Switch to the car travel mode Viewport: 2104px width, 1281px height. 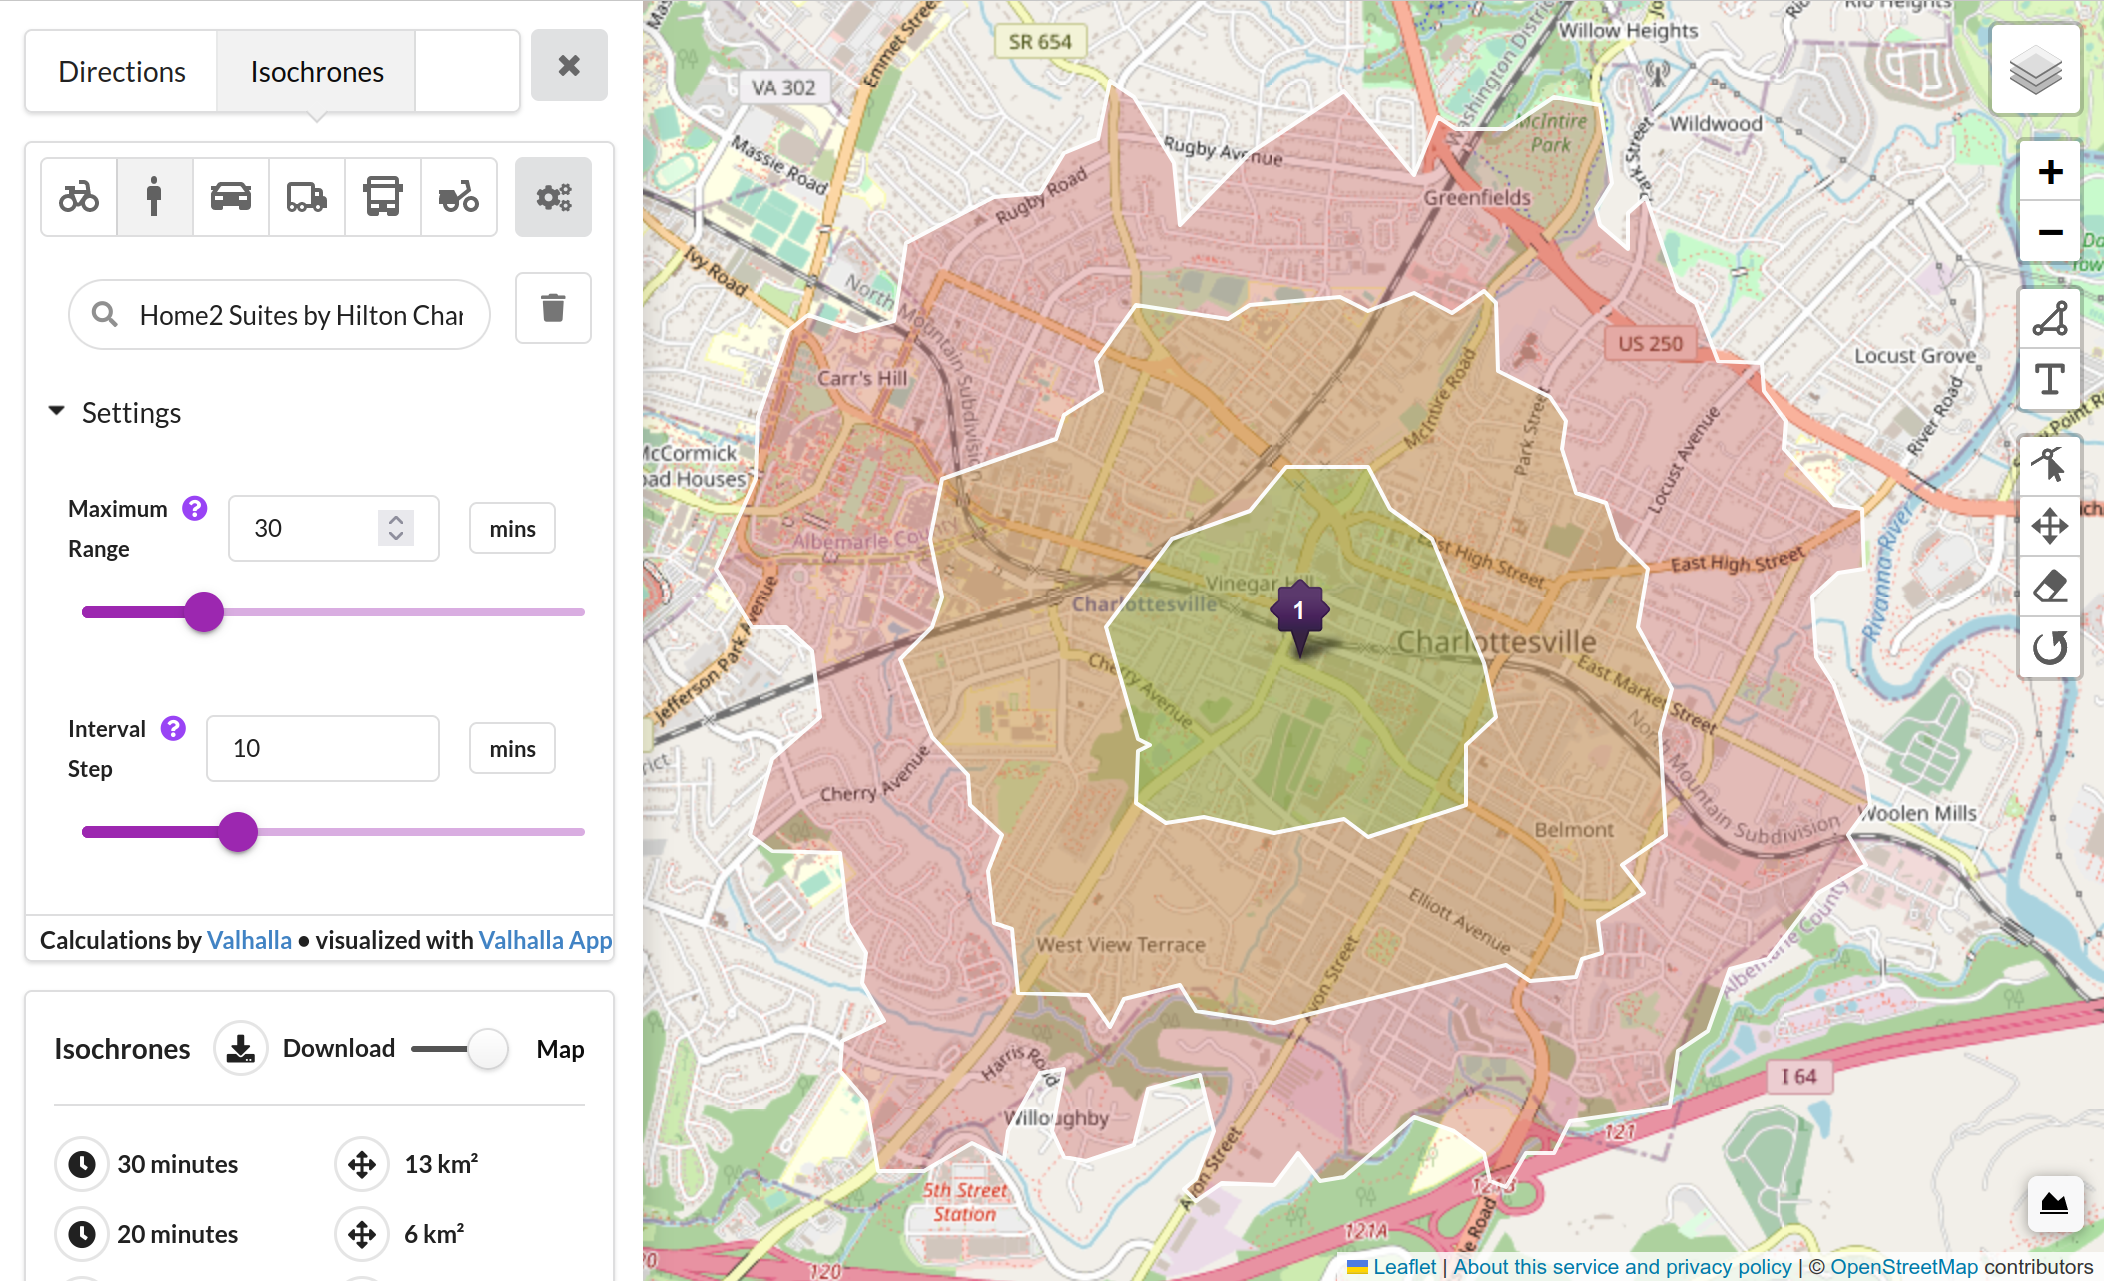tap(230, 197)
